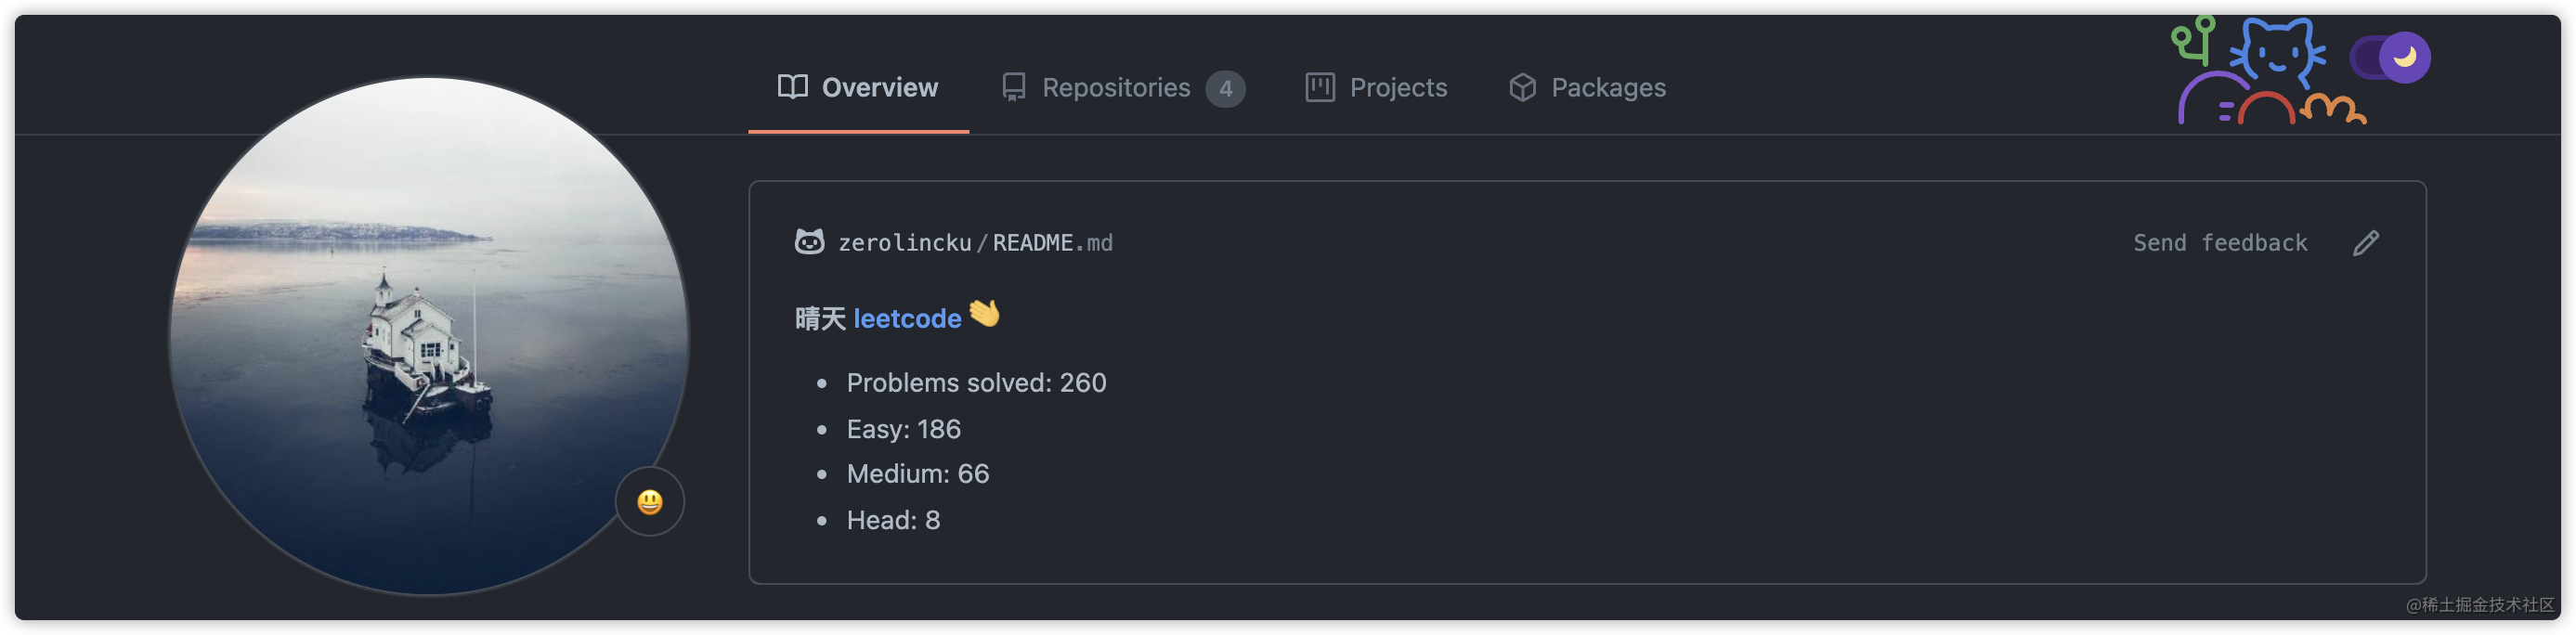Screen dimensions: 2576x635
Task: Open the zerolincku repository link
Action: click(x=904, y=243)
